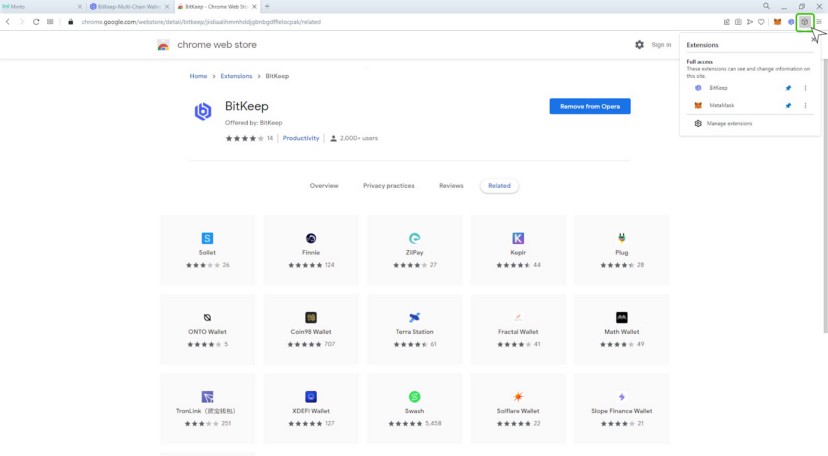Viewport: 828px width, 456px height.
Task: Open more options for MetaMask extension
Action: pyautogui.click(x=805, y=106)
